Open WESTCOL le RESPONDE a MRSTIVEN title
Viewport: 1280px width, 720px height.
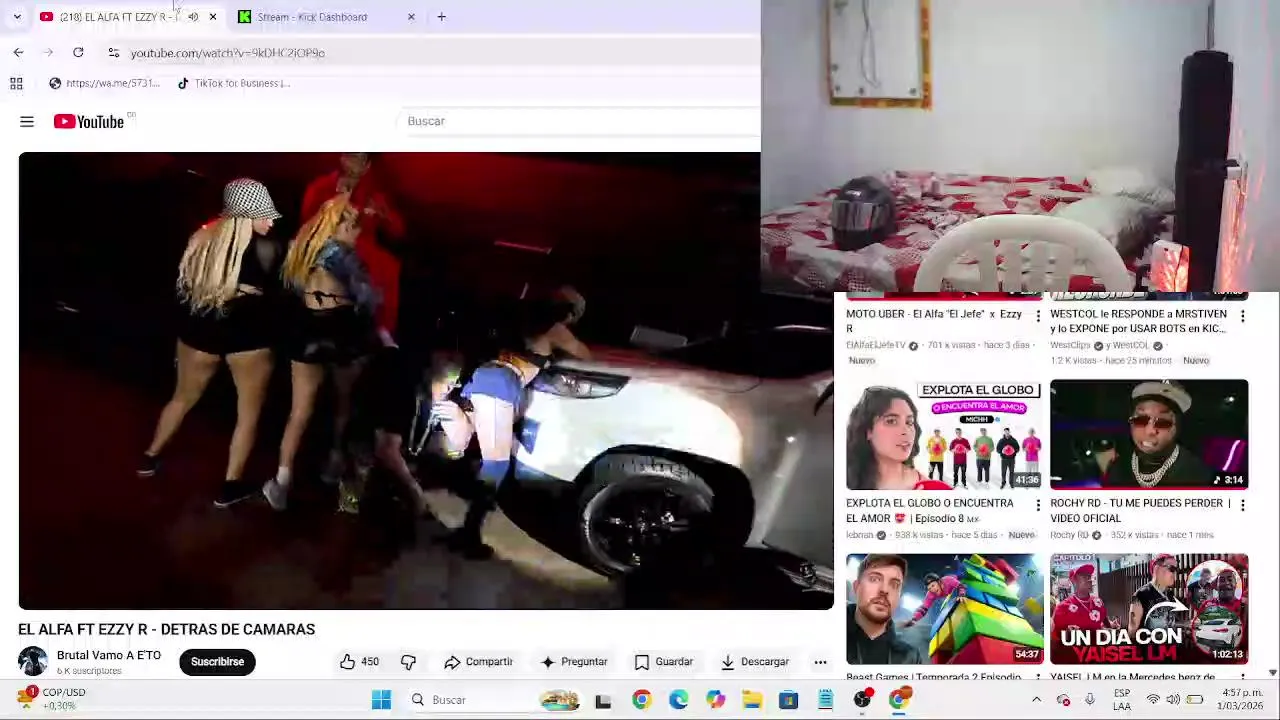pyautogui.click(x=1138, y=321)
